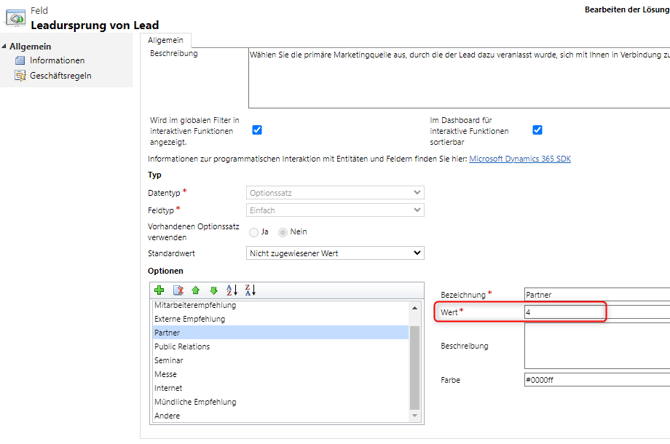Screen dimensions: 670x444
Task: Open the Feldtyp dropdown
Action: (335, 210)
